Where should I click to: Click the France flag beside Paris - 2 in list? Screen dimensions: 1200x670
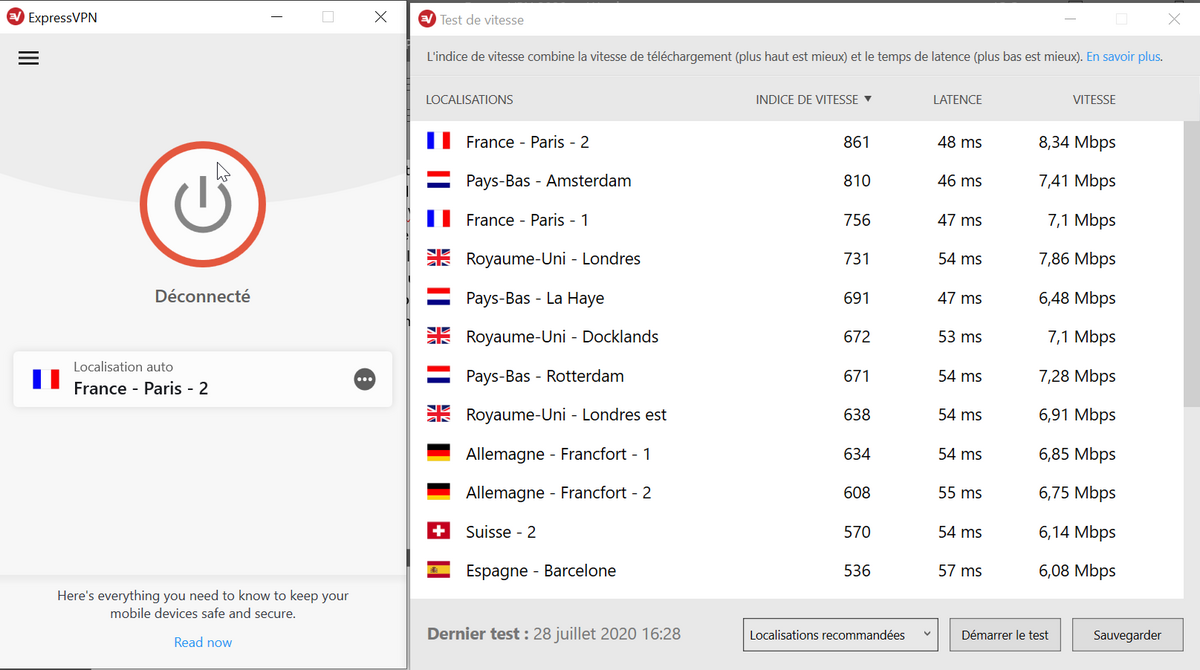438,142
